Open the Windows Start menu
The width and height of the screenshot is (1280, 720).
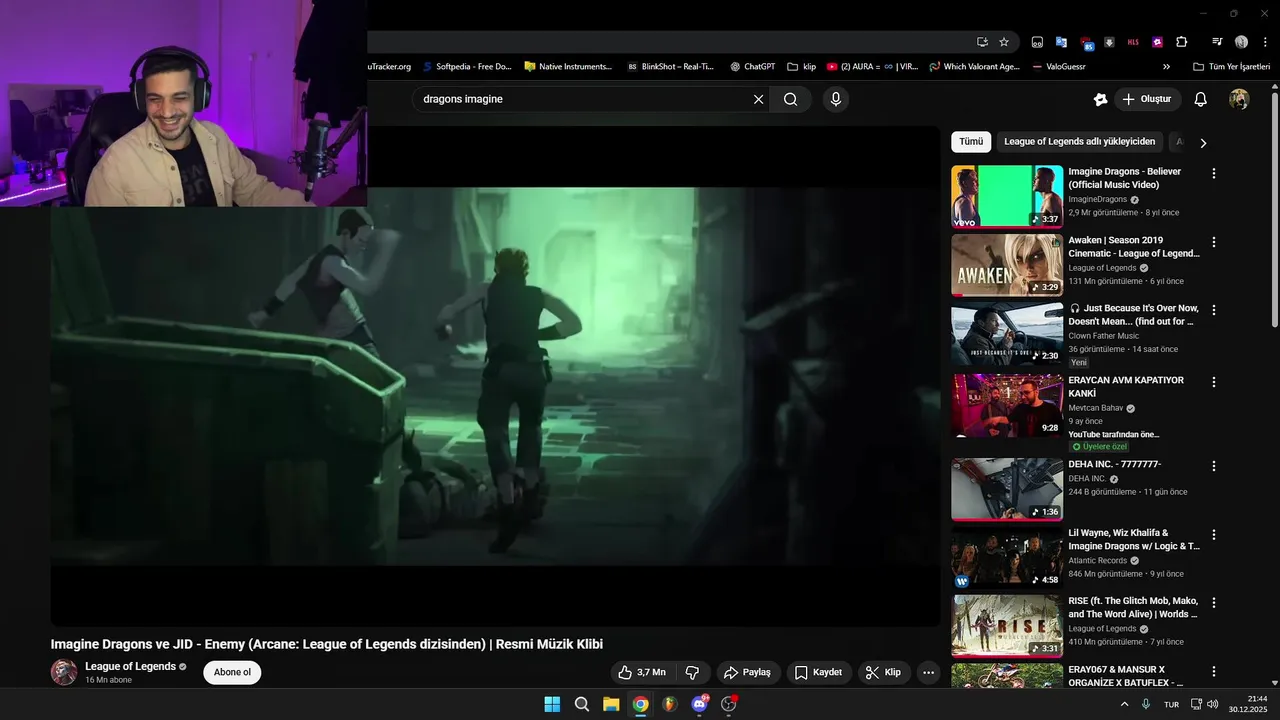[x=552, y=704]
